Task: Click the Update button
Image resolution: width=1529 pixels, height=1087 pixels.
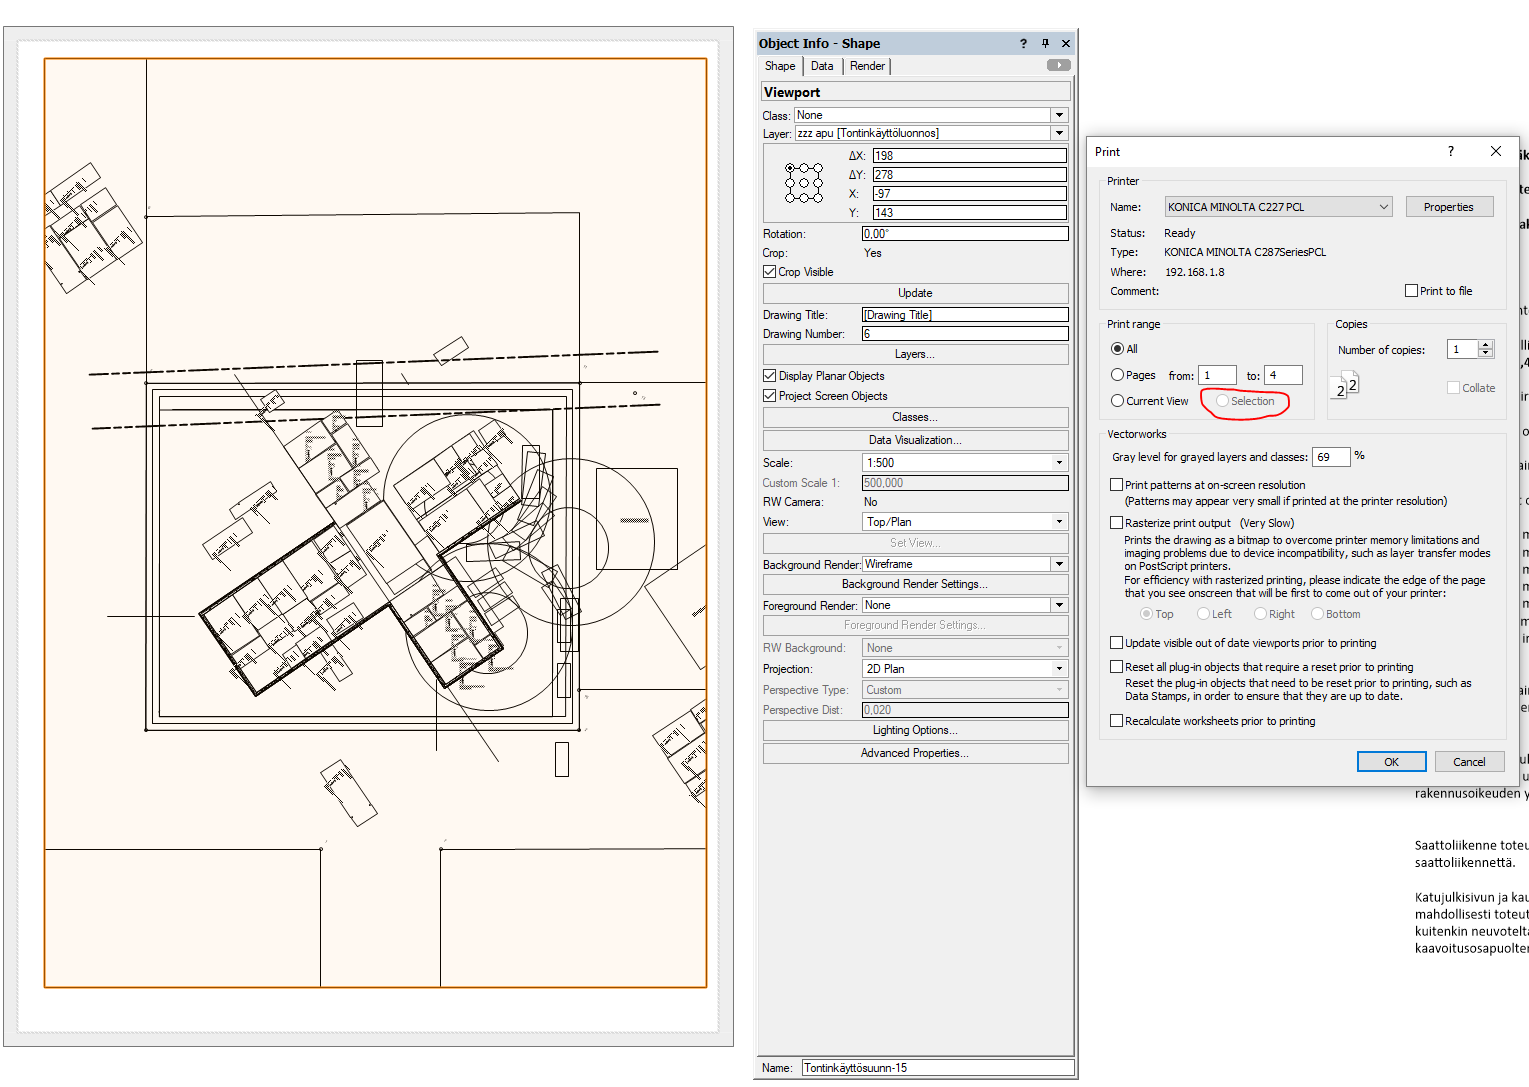Action: click(915, 293)
